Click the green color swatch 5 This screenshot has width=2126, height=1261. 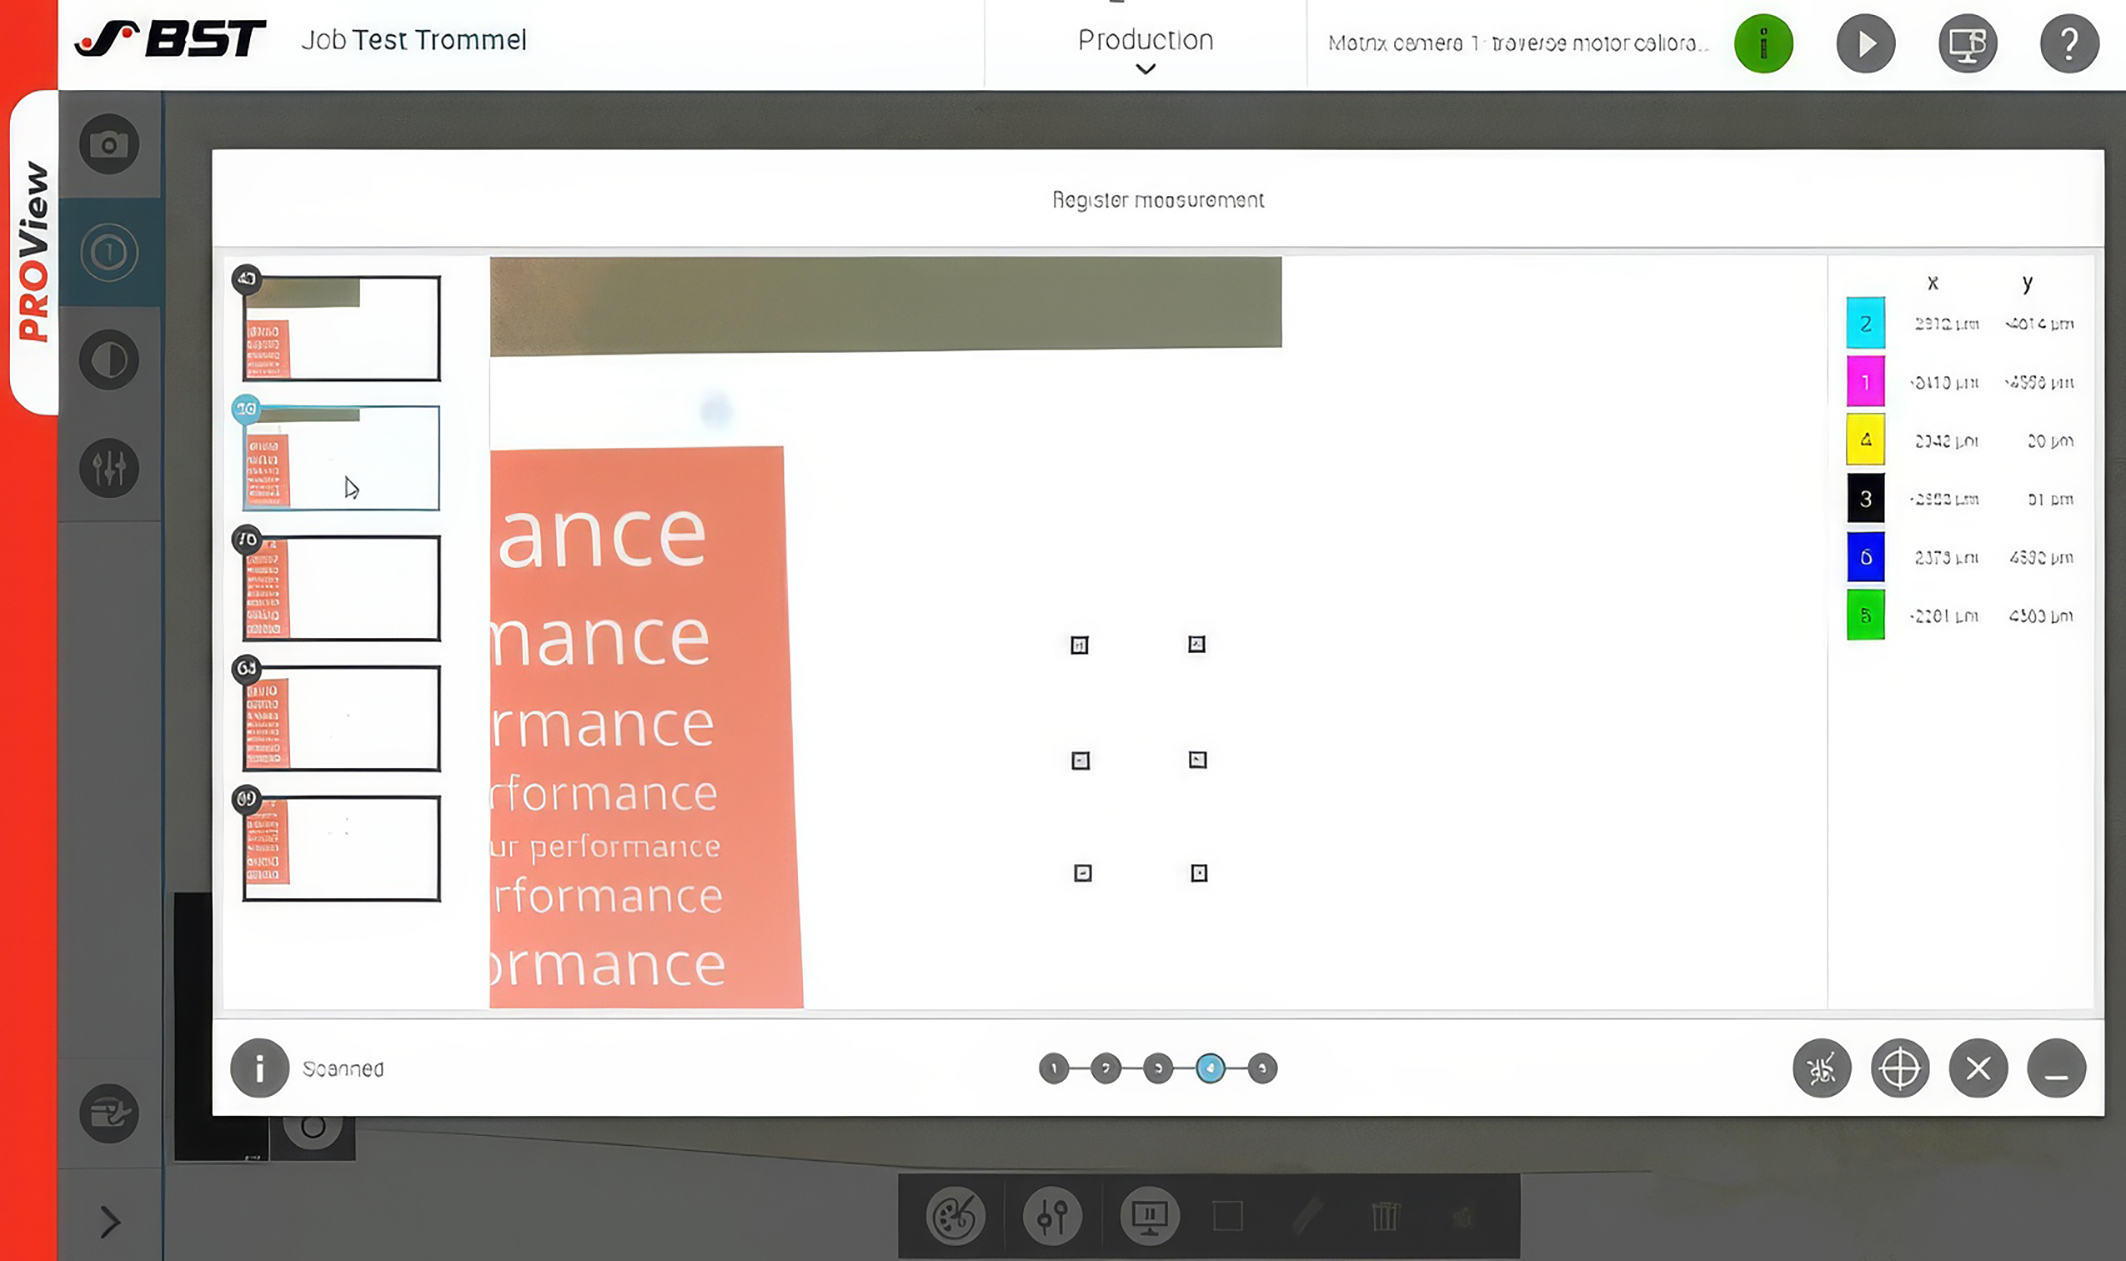point(1865,615)
